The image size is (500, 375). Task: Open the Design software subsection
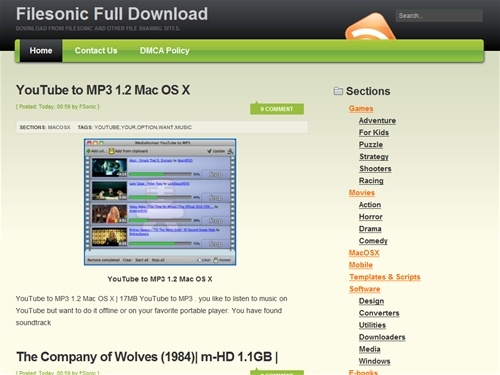pyautogui.click(x=371, y=301)
